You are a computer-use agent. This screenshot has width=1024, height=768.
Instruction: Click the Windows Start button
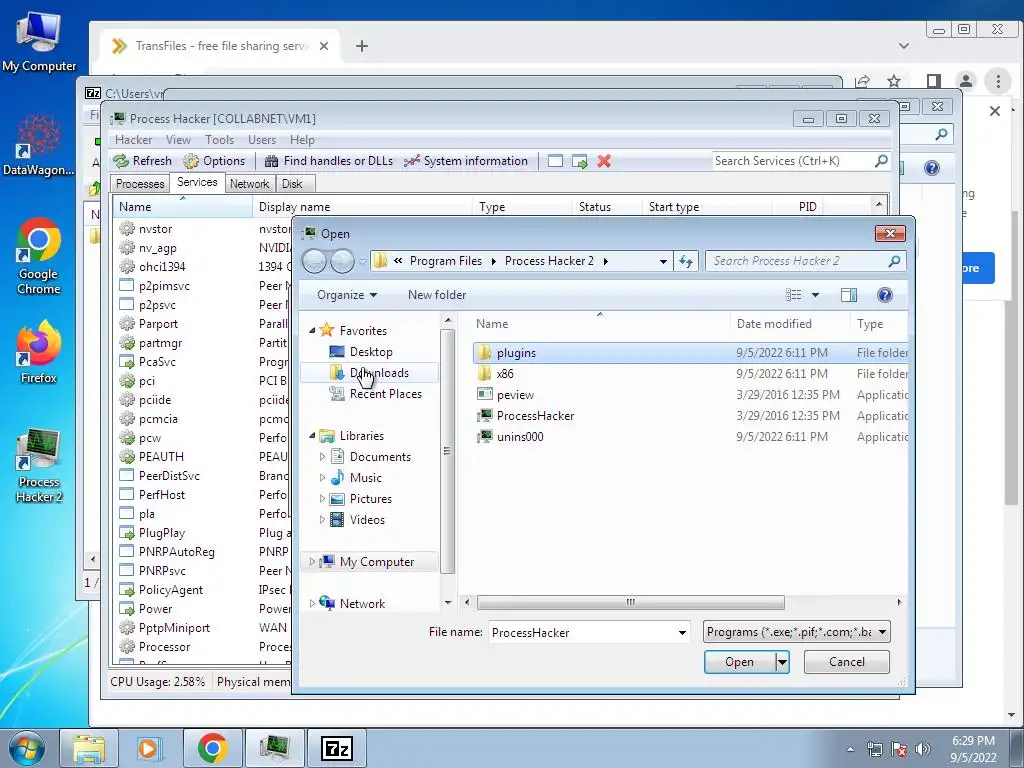(26, 748)
